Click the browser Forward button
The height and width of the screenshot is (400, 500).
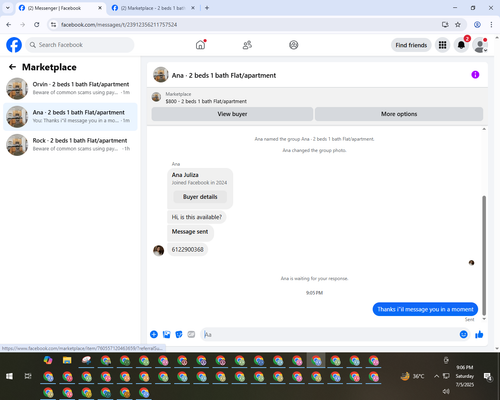(23, 25)
